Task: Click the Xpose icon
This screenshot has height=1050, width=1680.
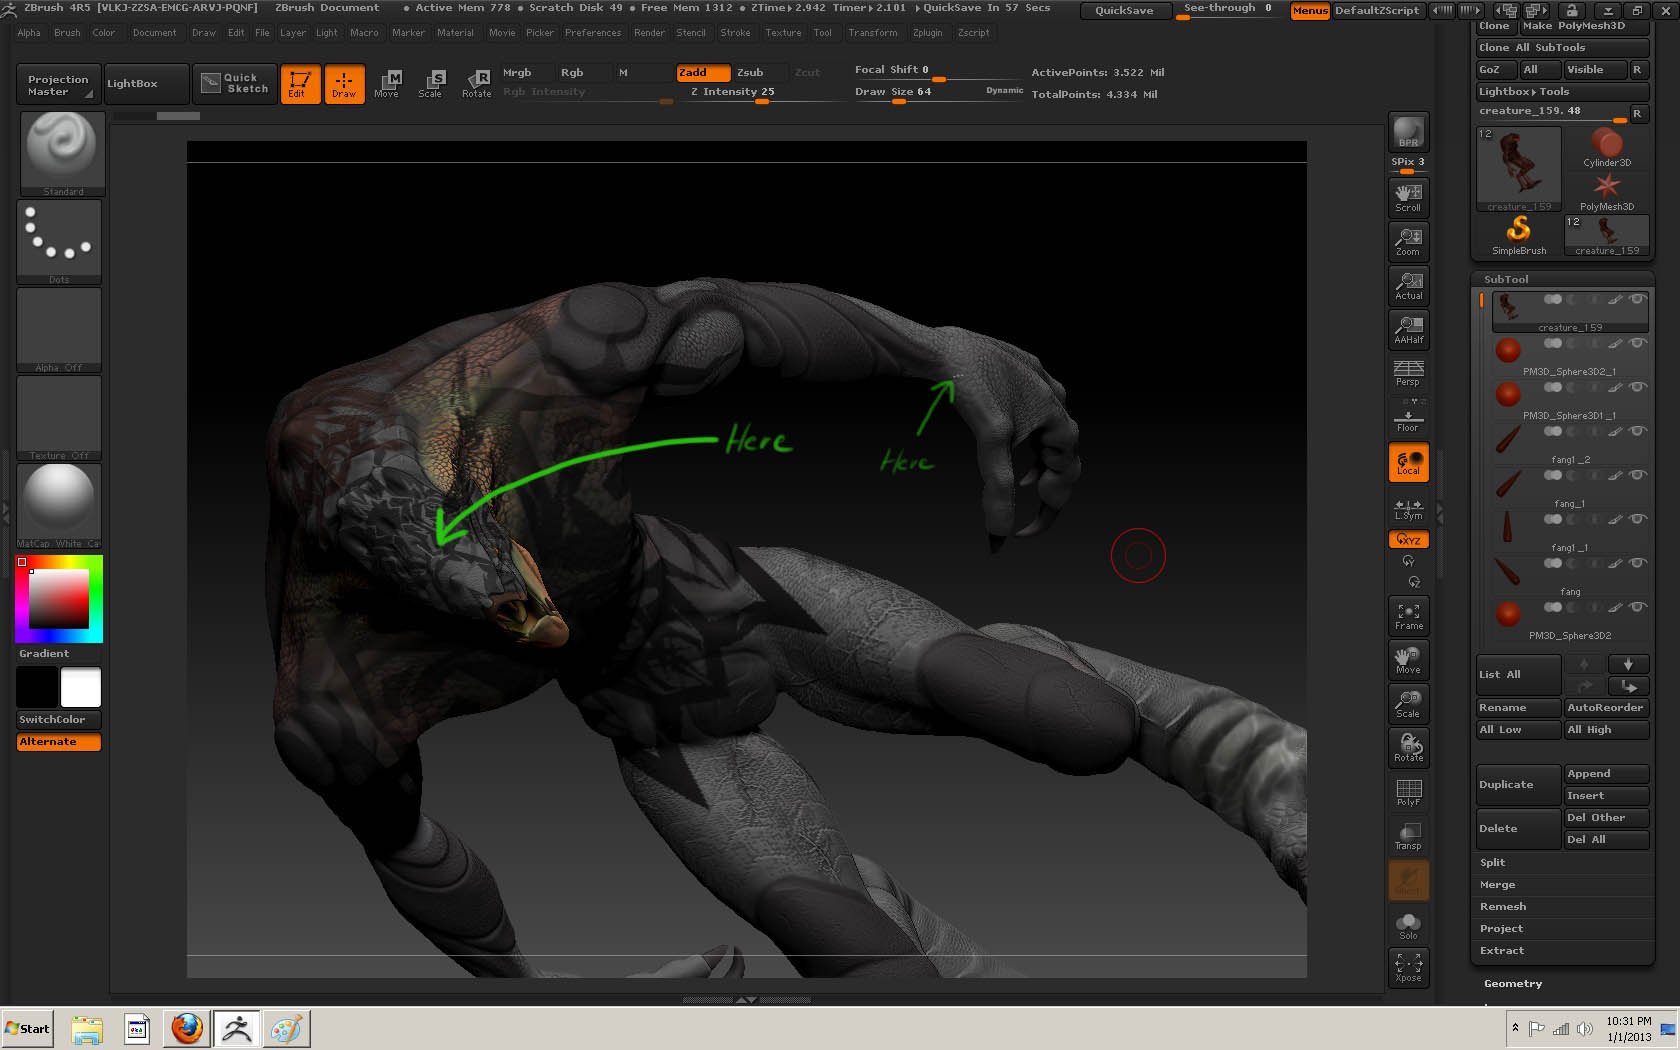Action: point(1408,967)
